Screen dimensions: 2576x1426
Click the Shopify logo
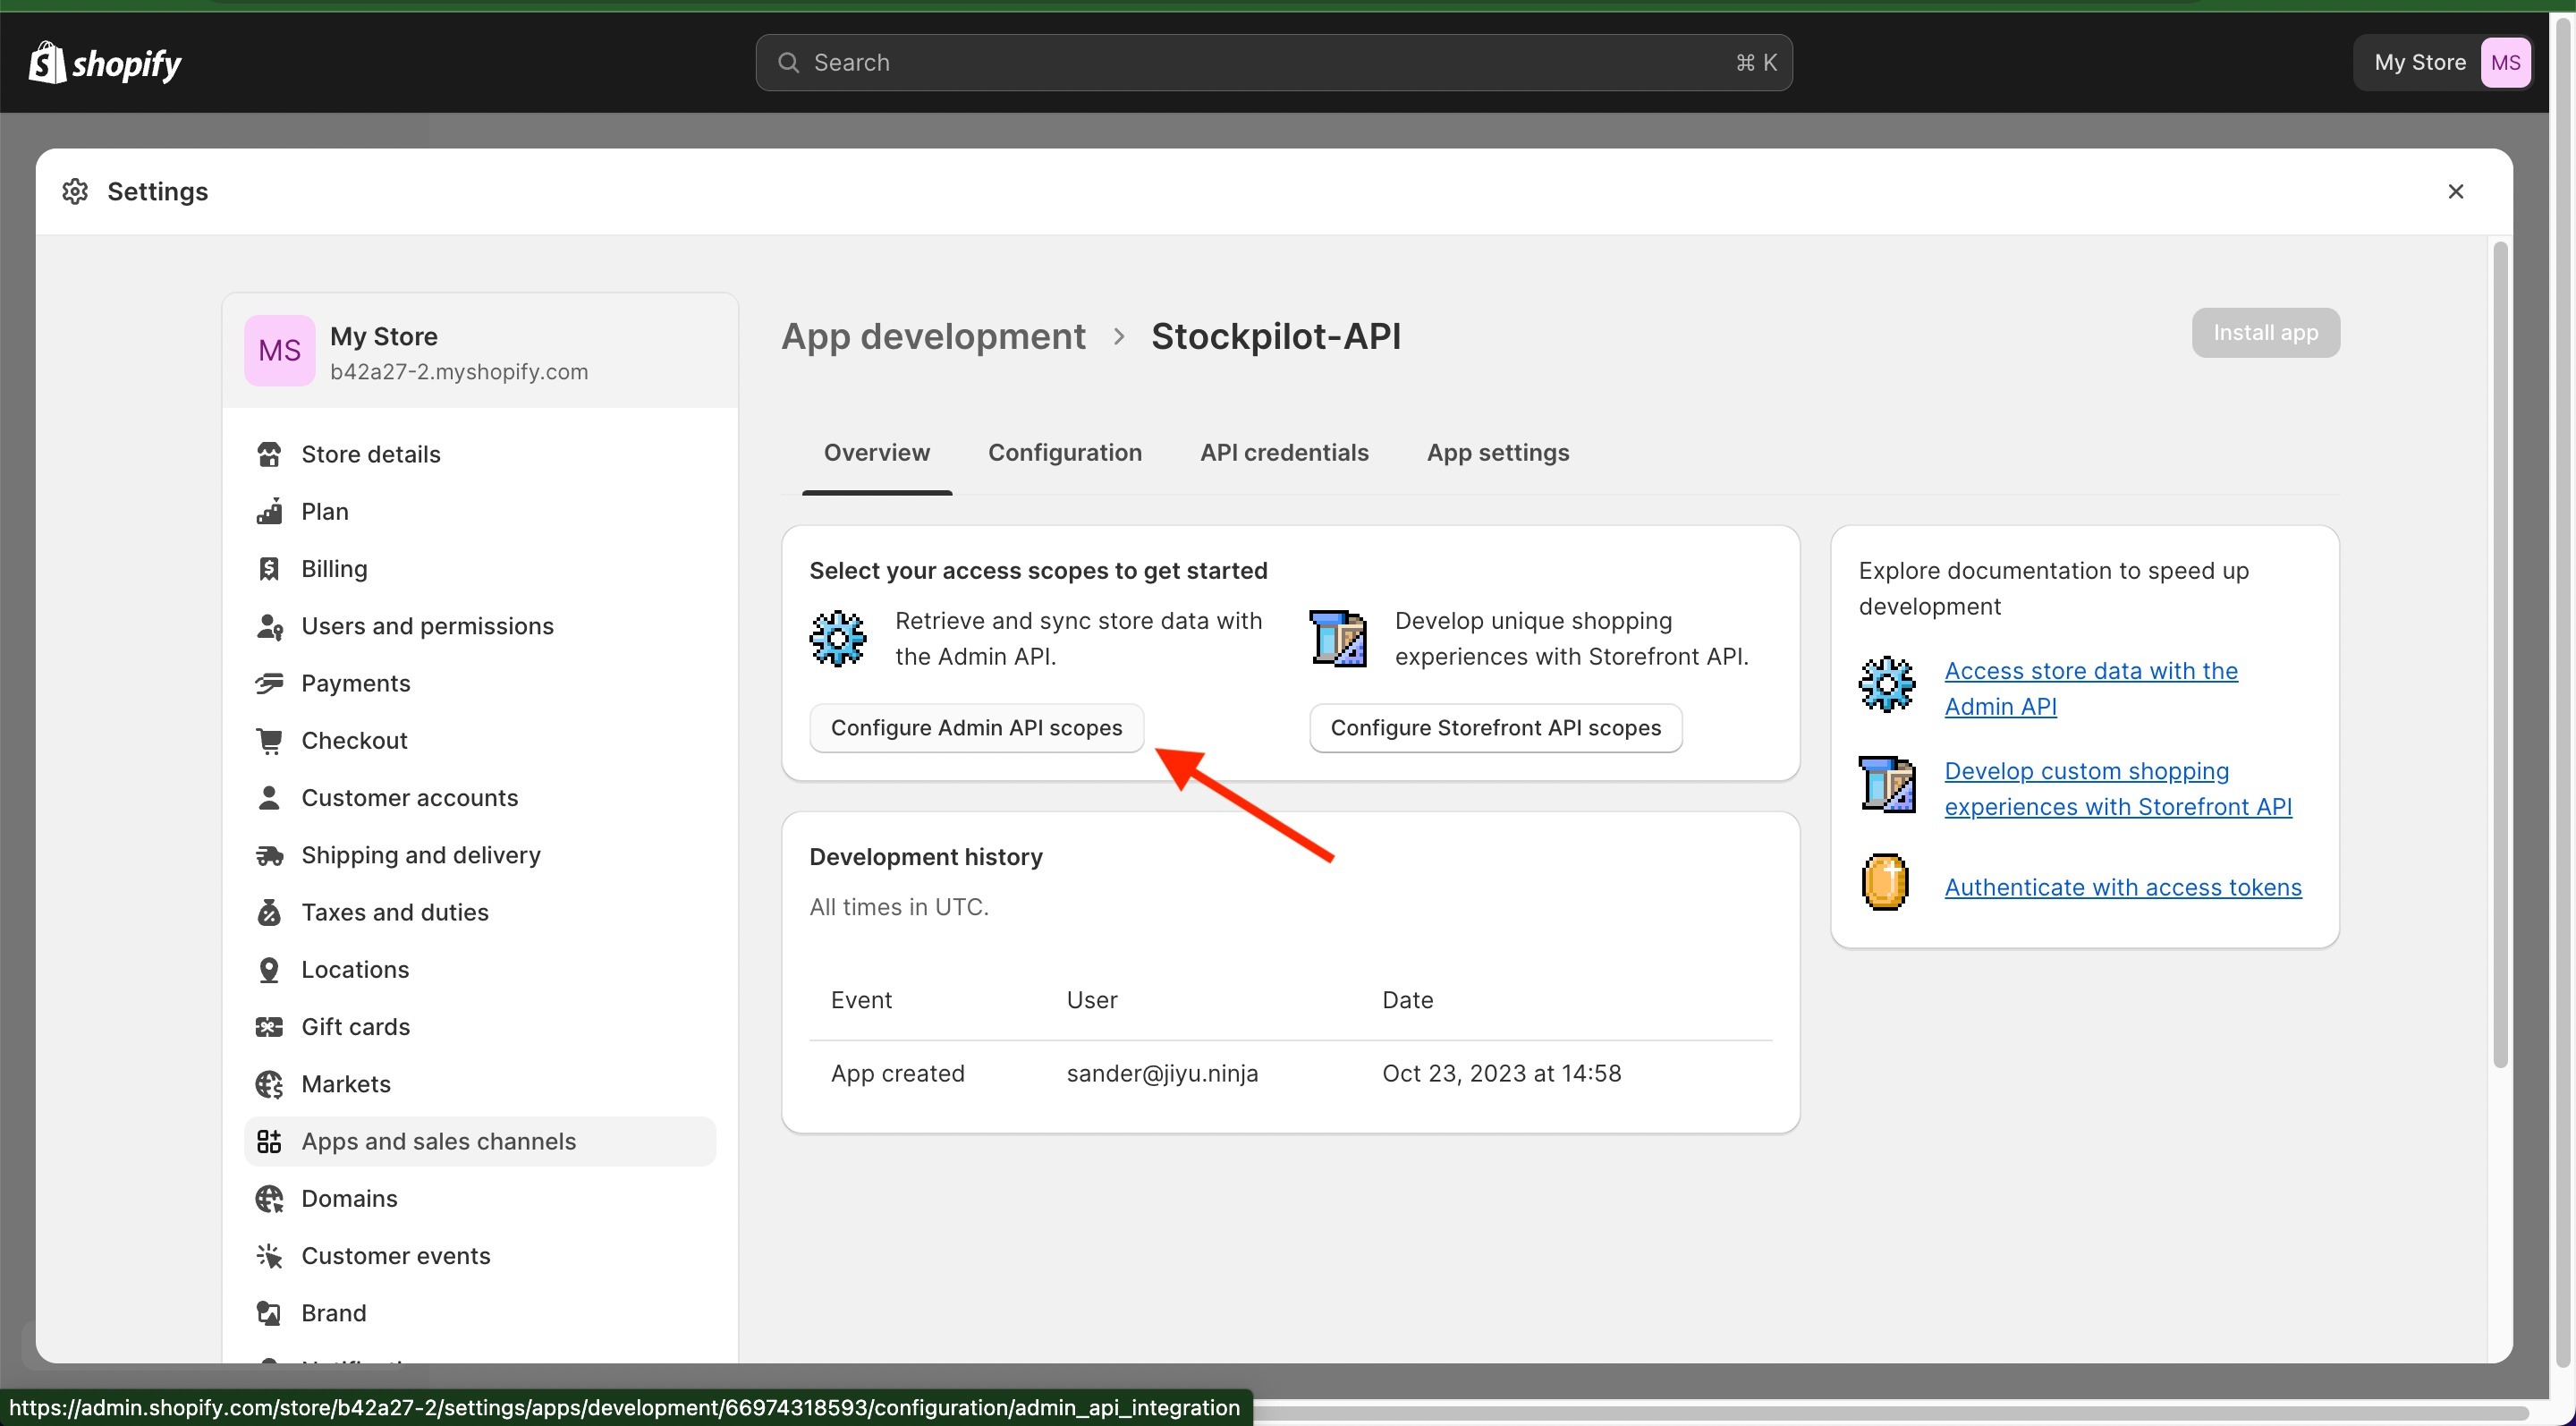tap(105, 63)
